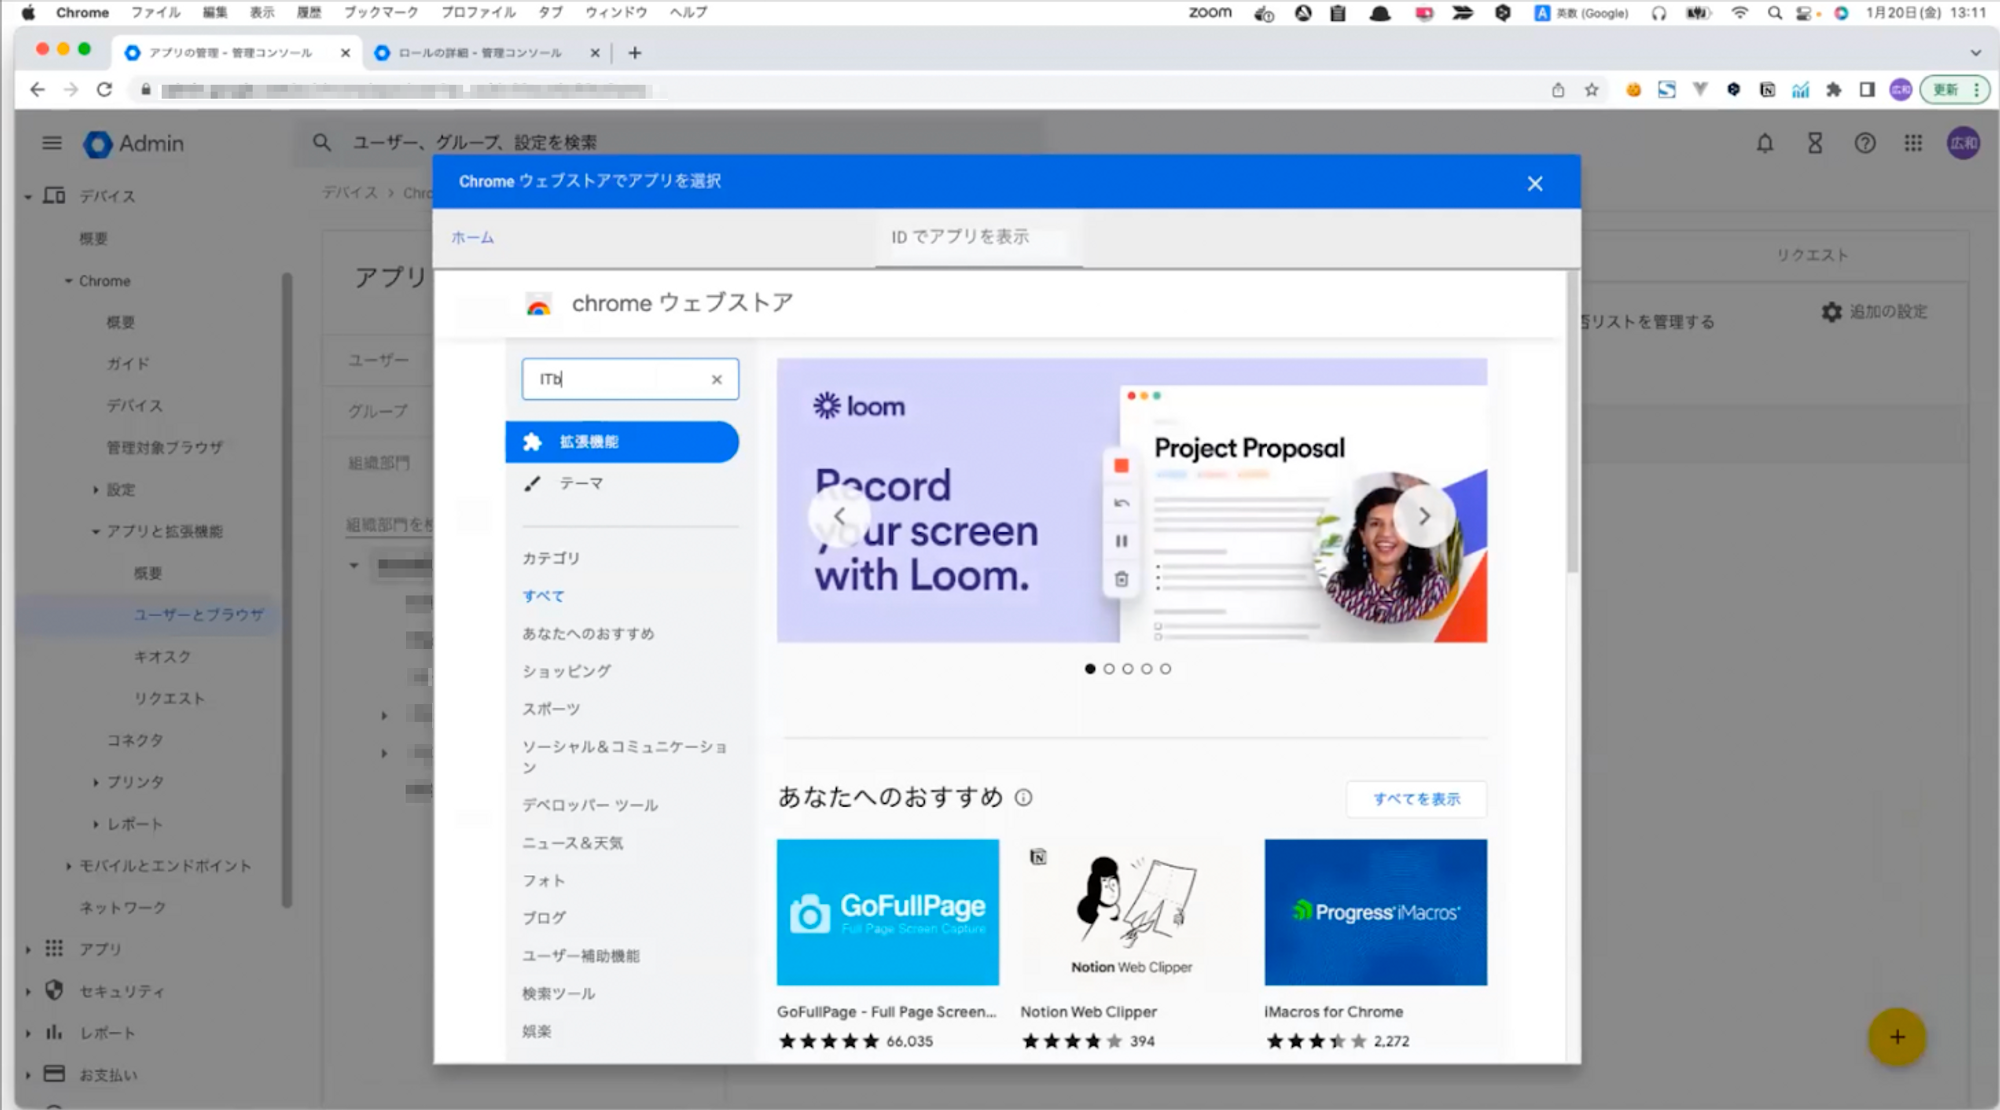Select the fifth carousel page dot
The height and width of the screenshot is (1110, 2000).
click(x=1165, y=669)
